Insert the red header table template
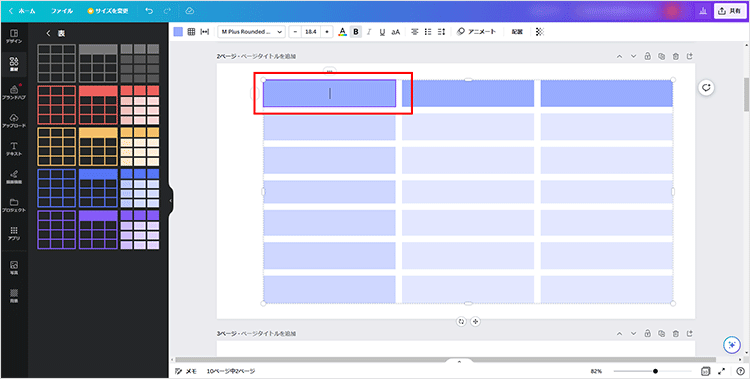The height and width of the screenshot is (379, 750). (x=98, y=105)
